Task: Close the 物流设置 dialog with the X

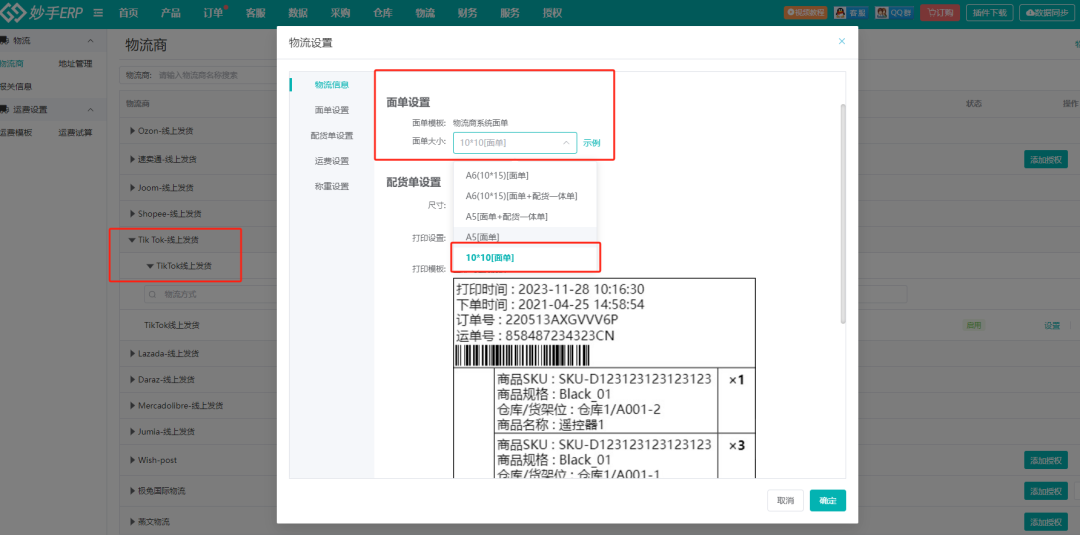Action: (x=842, y=41)
